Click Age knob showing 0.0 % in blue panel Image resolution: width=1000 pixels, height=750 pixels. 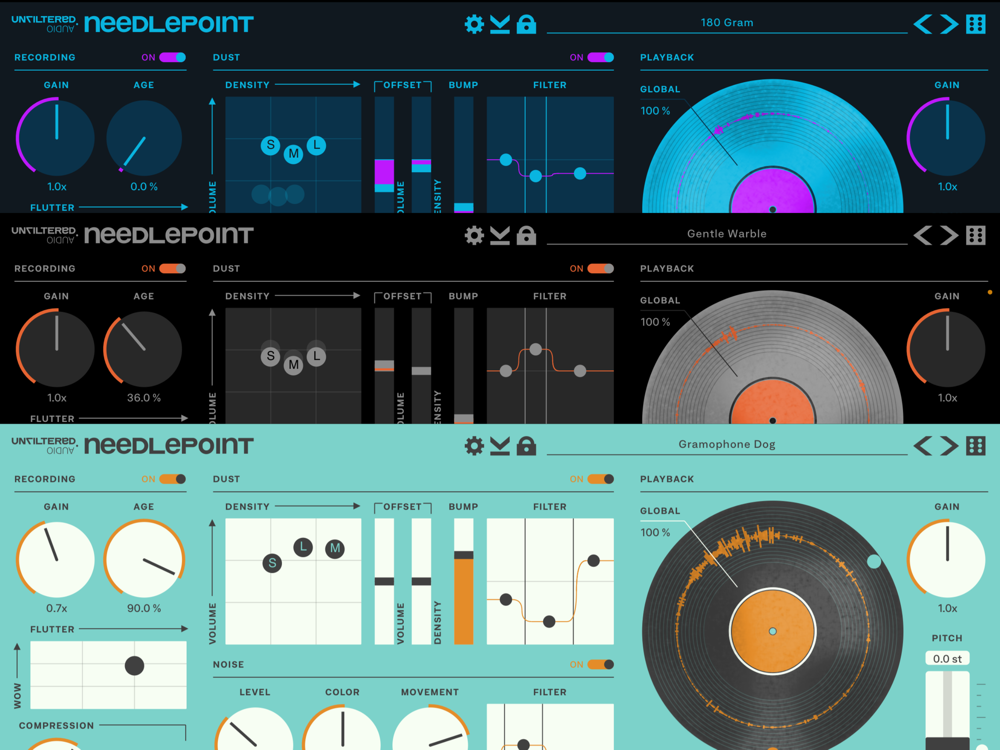(143, 136)
